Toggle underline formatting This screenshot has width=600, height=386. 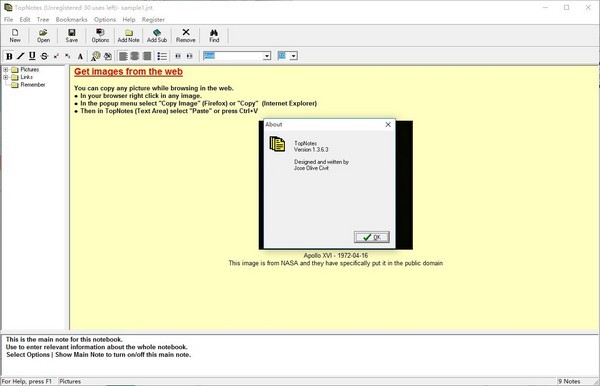(32, 56)
